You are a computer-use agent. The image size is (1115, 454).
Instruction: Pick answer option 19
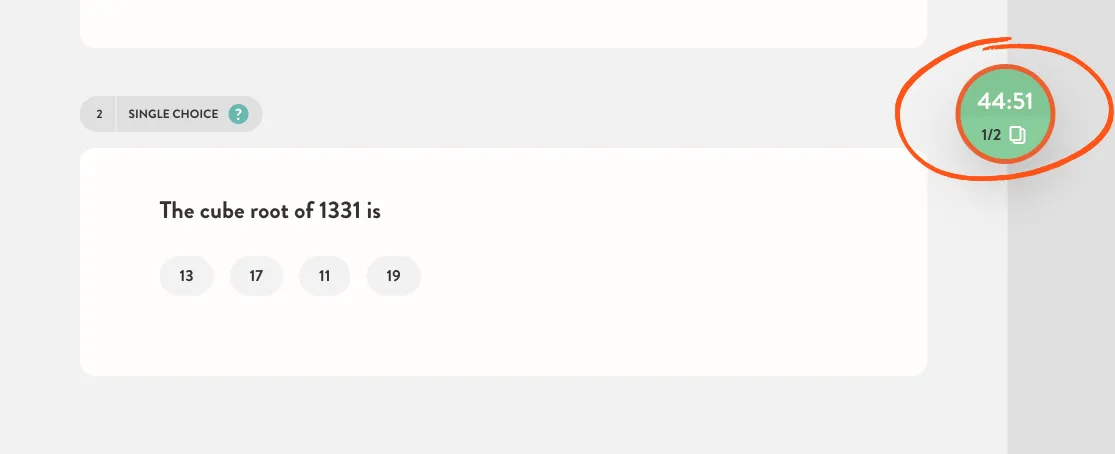point(393,275)
